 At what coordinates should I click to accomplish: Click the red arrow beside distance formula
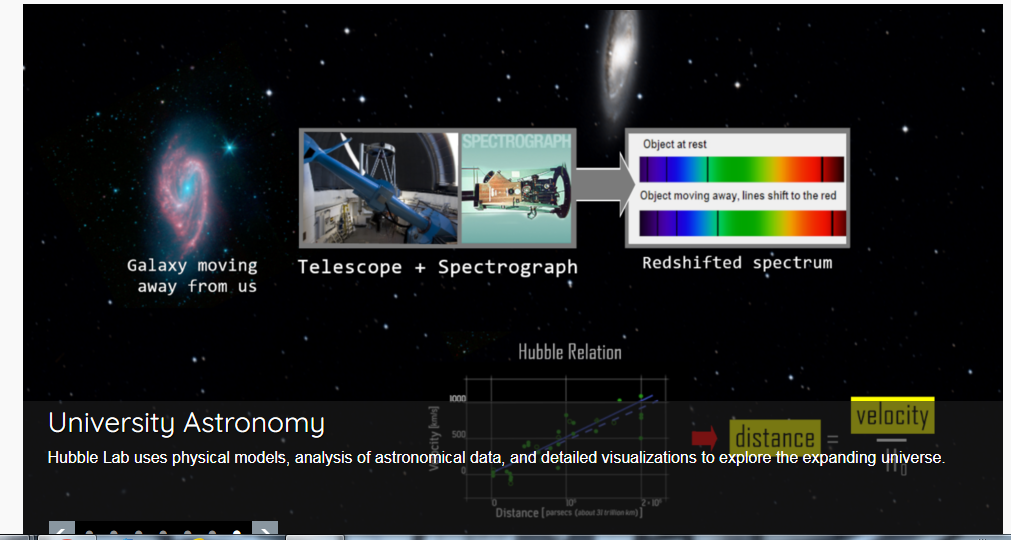click(x=704, y=439)
